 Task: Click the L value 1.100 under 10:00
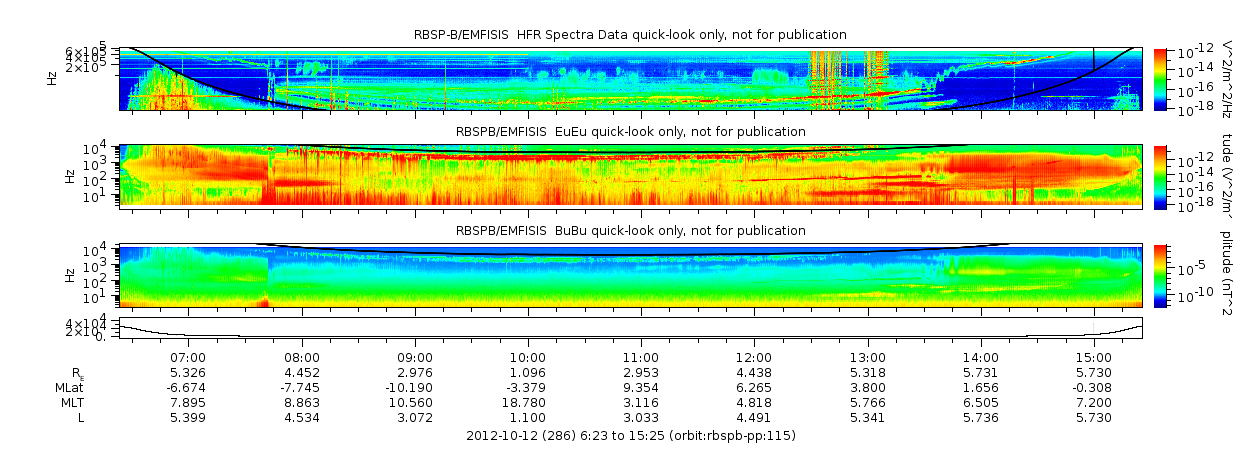point(528,417)
